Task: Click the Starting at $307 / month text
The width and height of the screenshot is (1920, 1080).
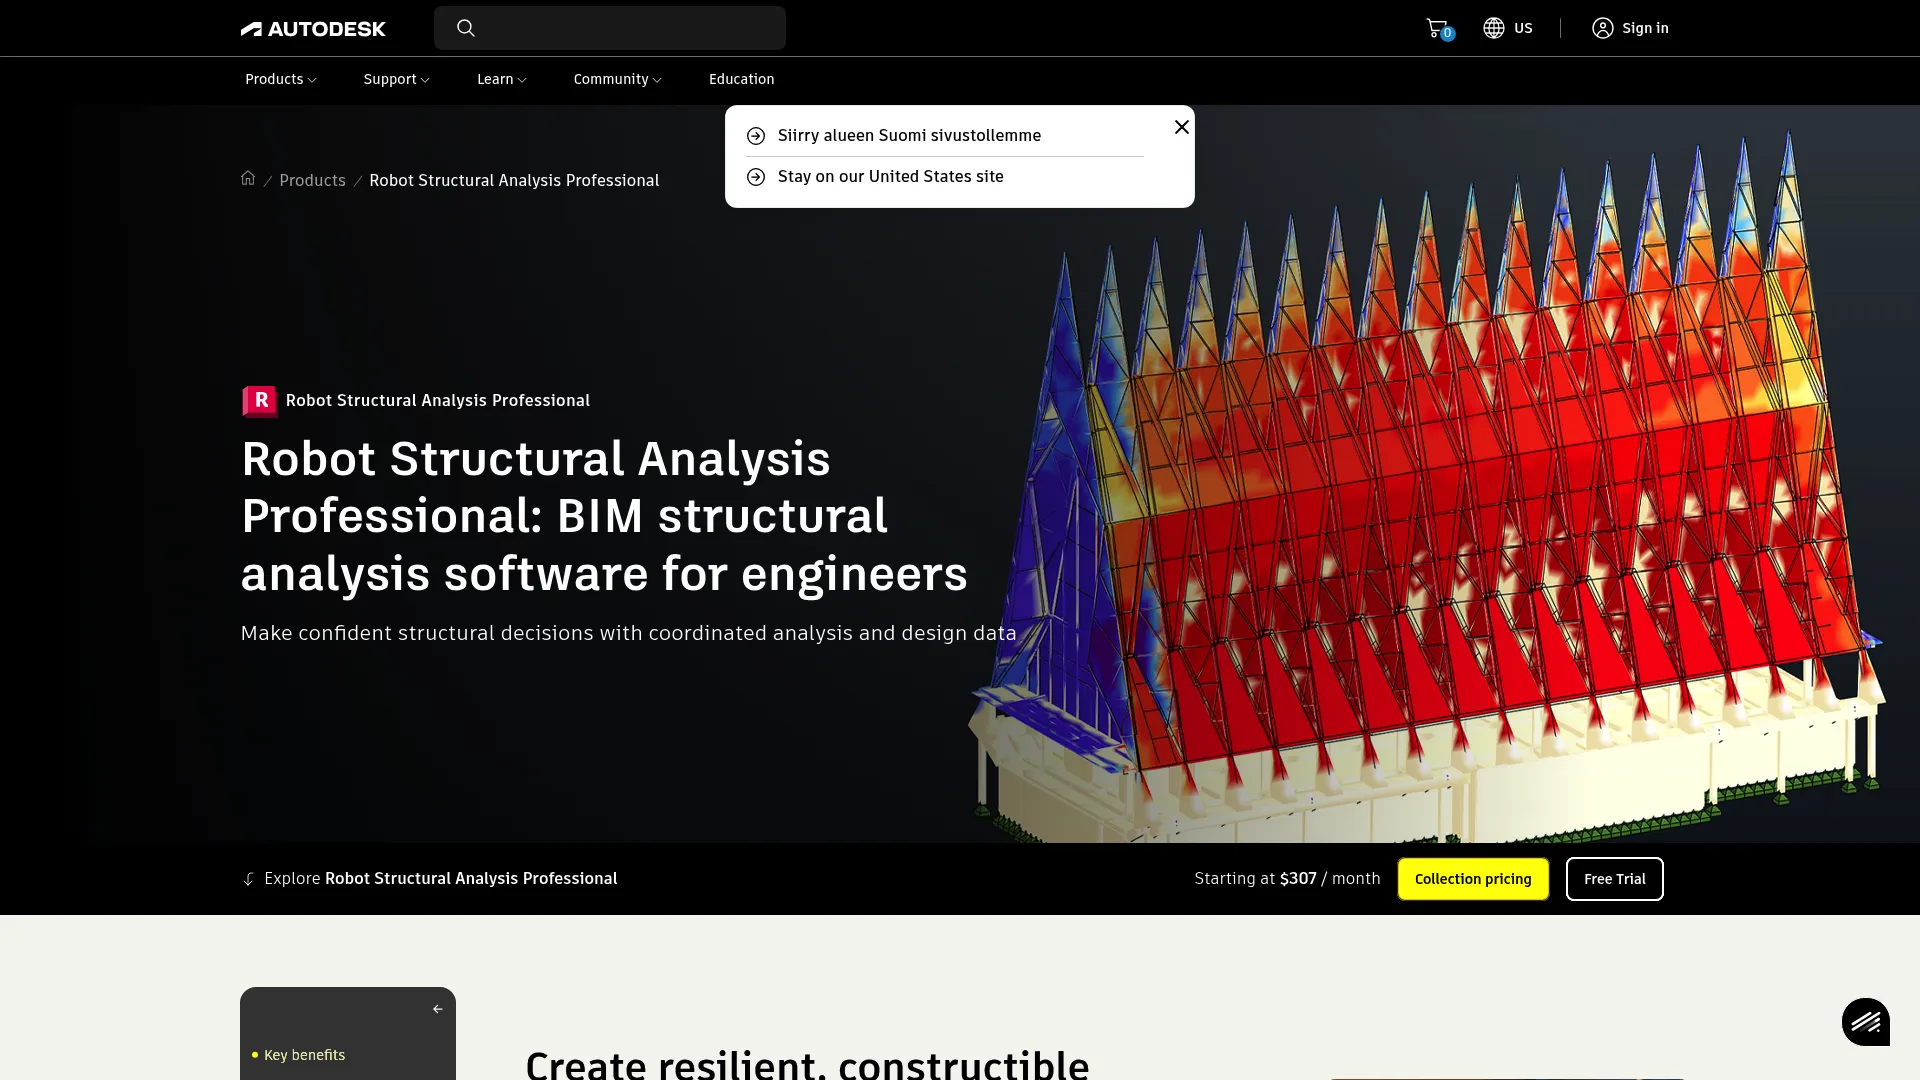Action: click(x=1287, y=878)
